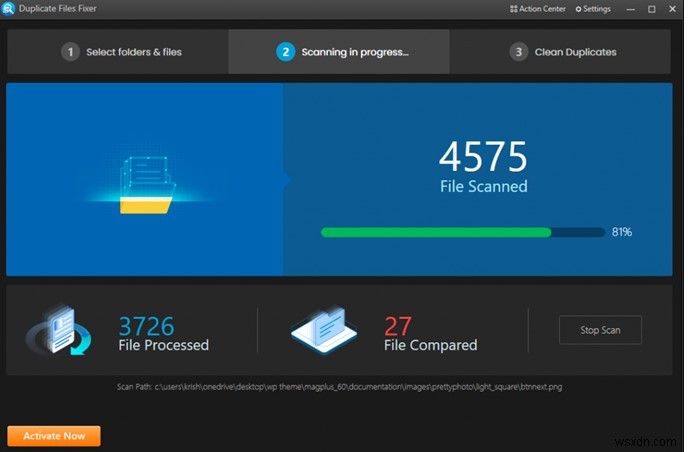The height and width of the screenshot is (452, 688).
Task: Open Settings from the title bar
Action: pos(593,9)
